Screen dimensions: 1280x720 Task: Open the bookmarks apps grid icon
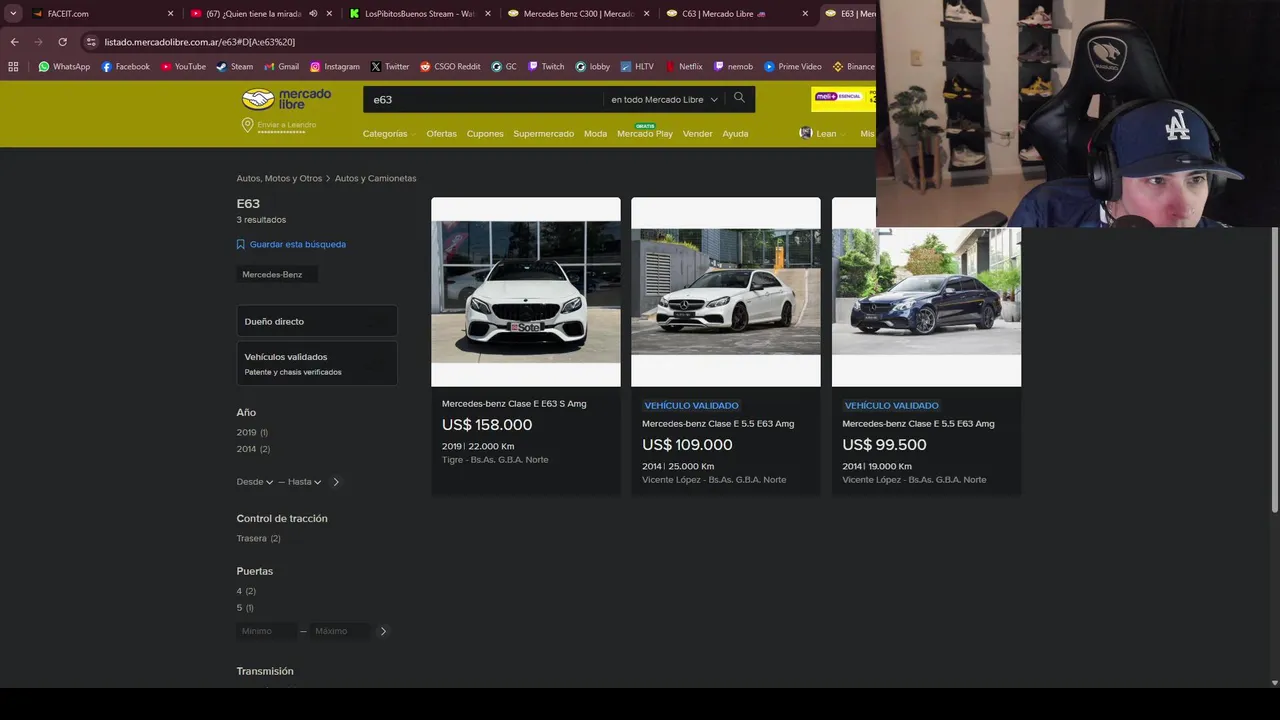click(x=13, y=67)
